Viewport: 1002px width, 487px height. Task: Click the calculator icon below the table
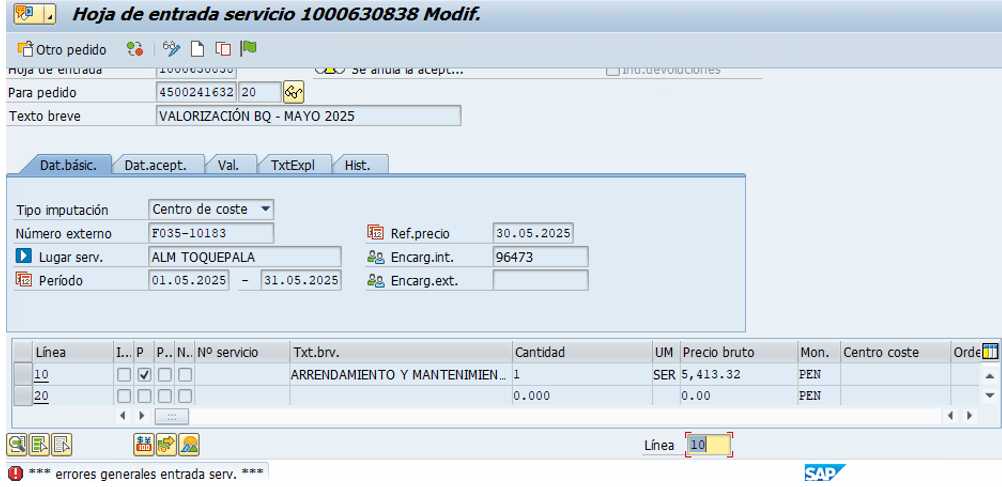coord(143,444)
